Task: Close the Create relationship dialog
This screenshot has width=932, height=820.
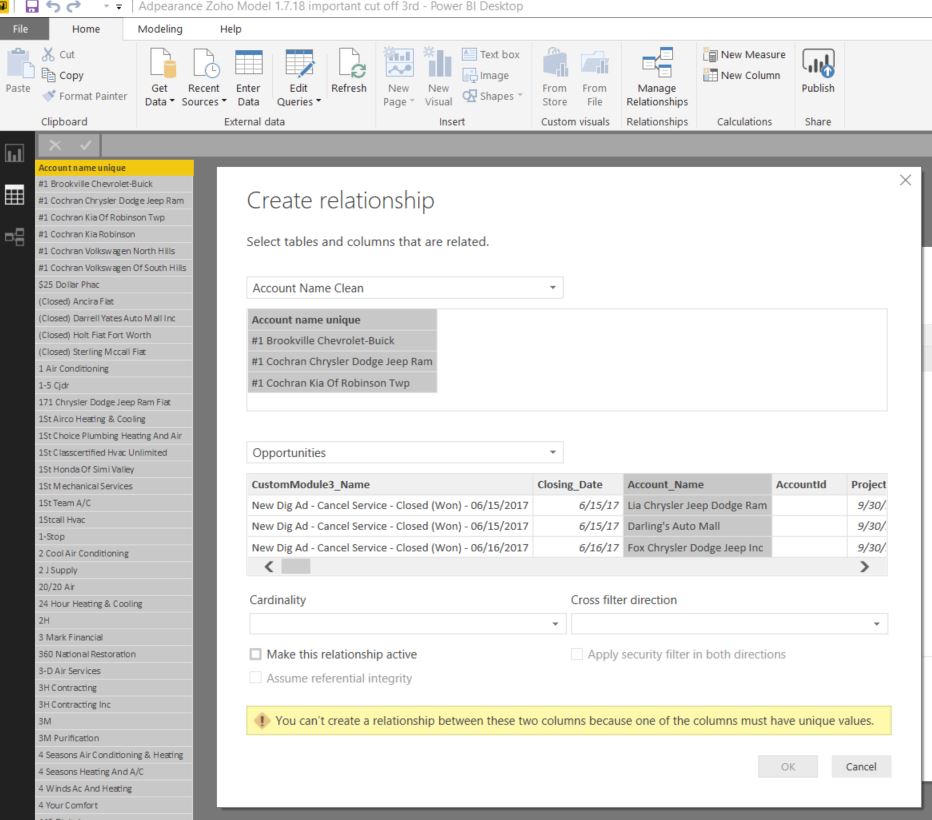Action: tap(905, 180)
